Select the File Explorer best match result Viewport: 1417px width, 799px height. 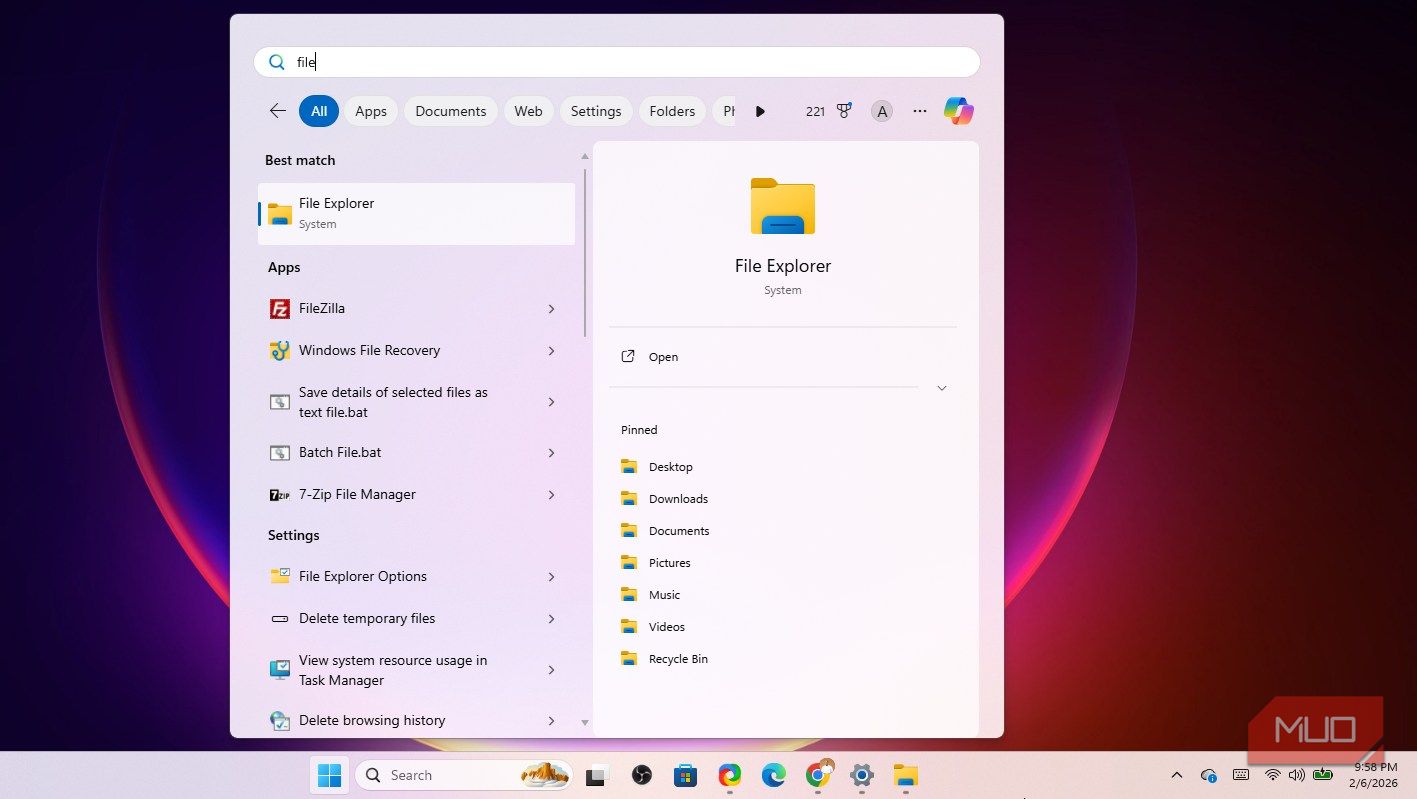point(416,213)
